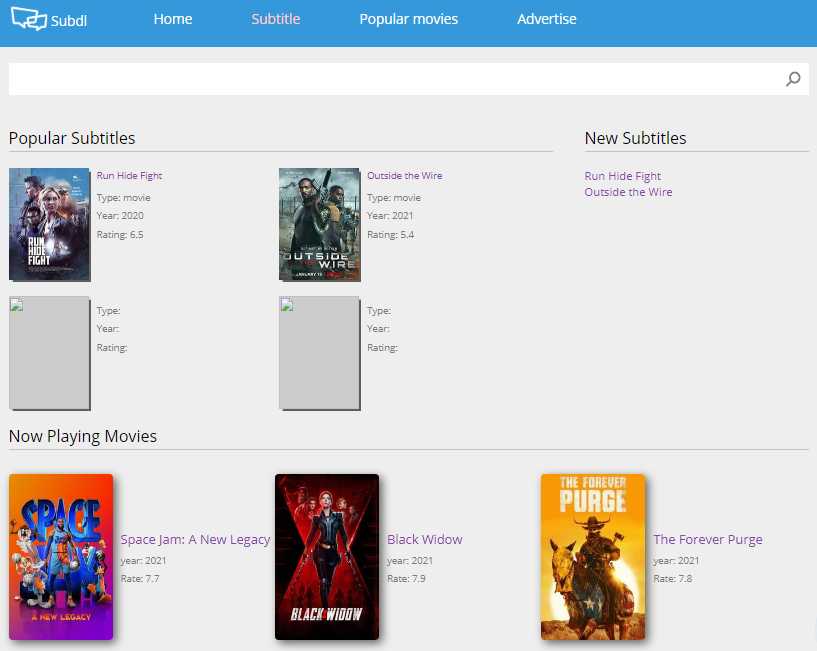This screenshot has width=817, height=651.
Task: Open the Home menu item
Action: pos(172,19)
